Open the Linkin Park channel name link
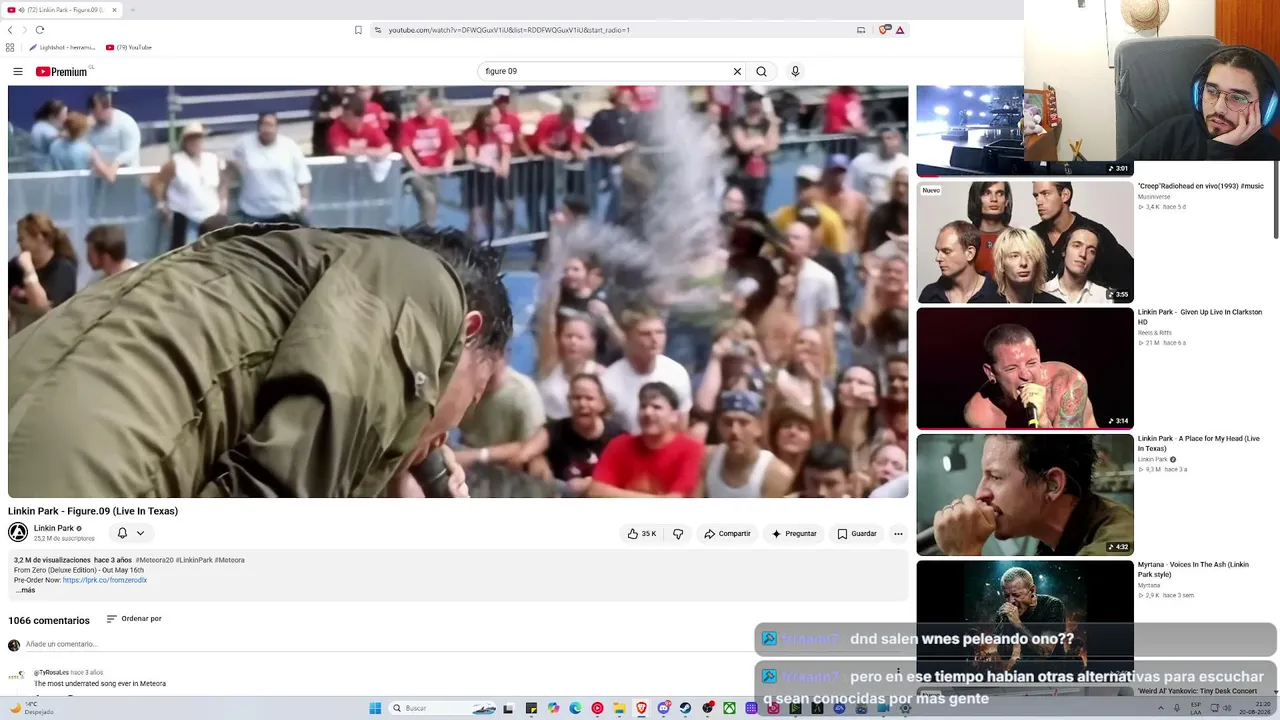This screenshot has width=1280, height=720. click(54, 528)
